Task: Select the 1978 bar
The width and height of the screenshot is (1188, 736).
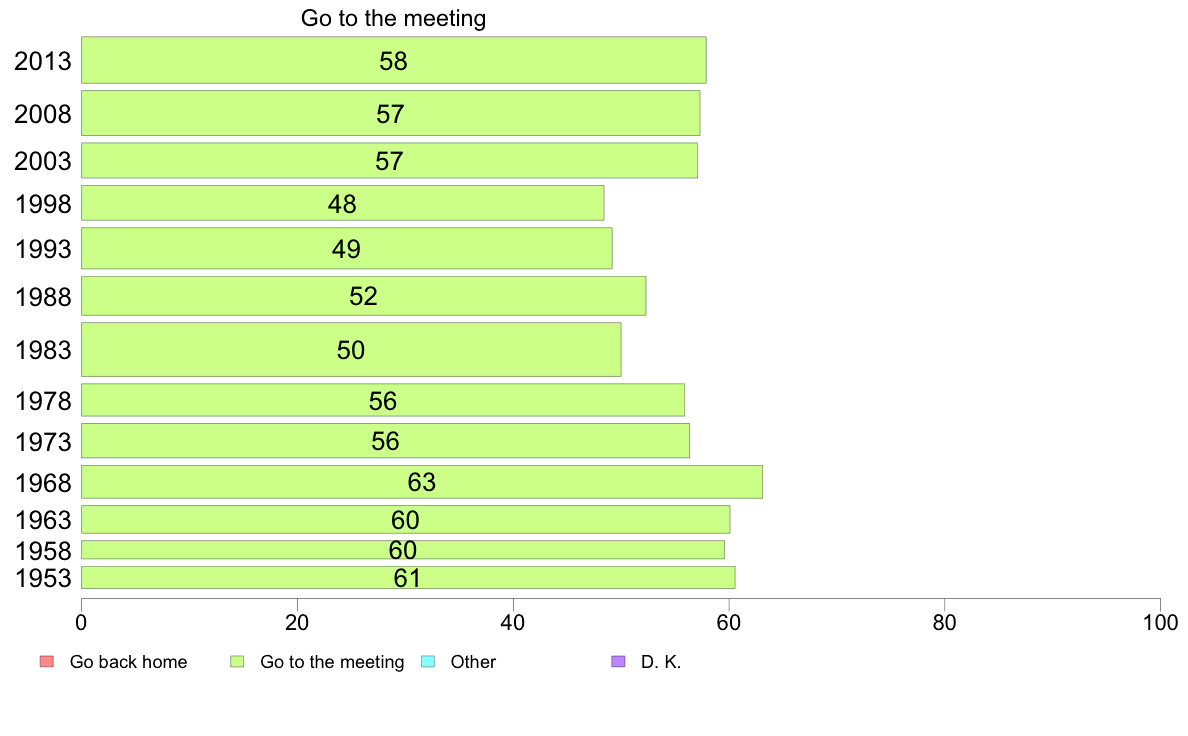Action: (383, 400)
